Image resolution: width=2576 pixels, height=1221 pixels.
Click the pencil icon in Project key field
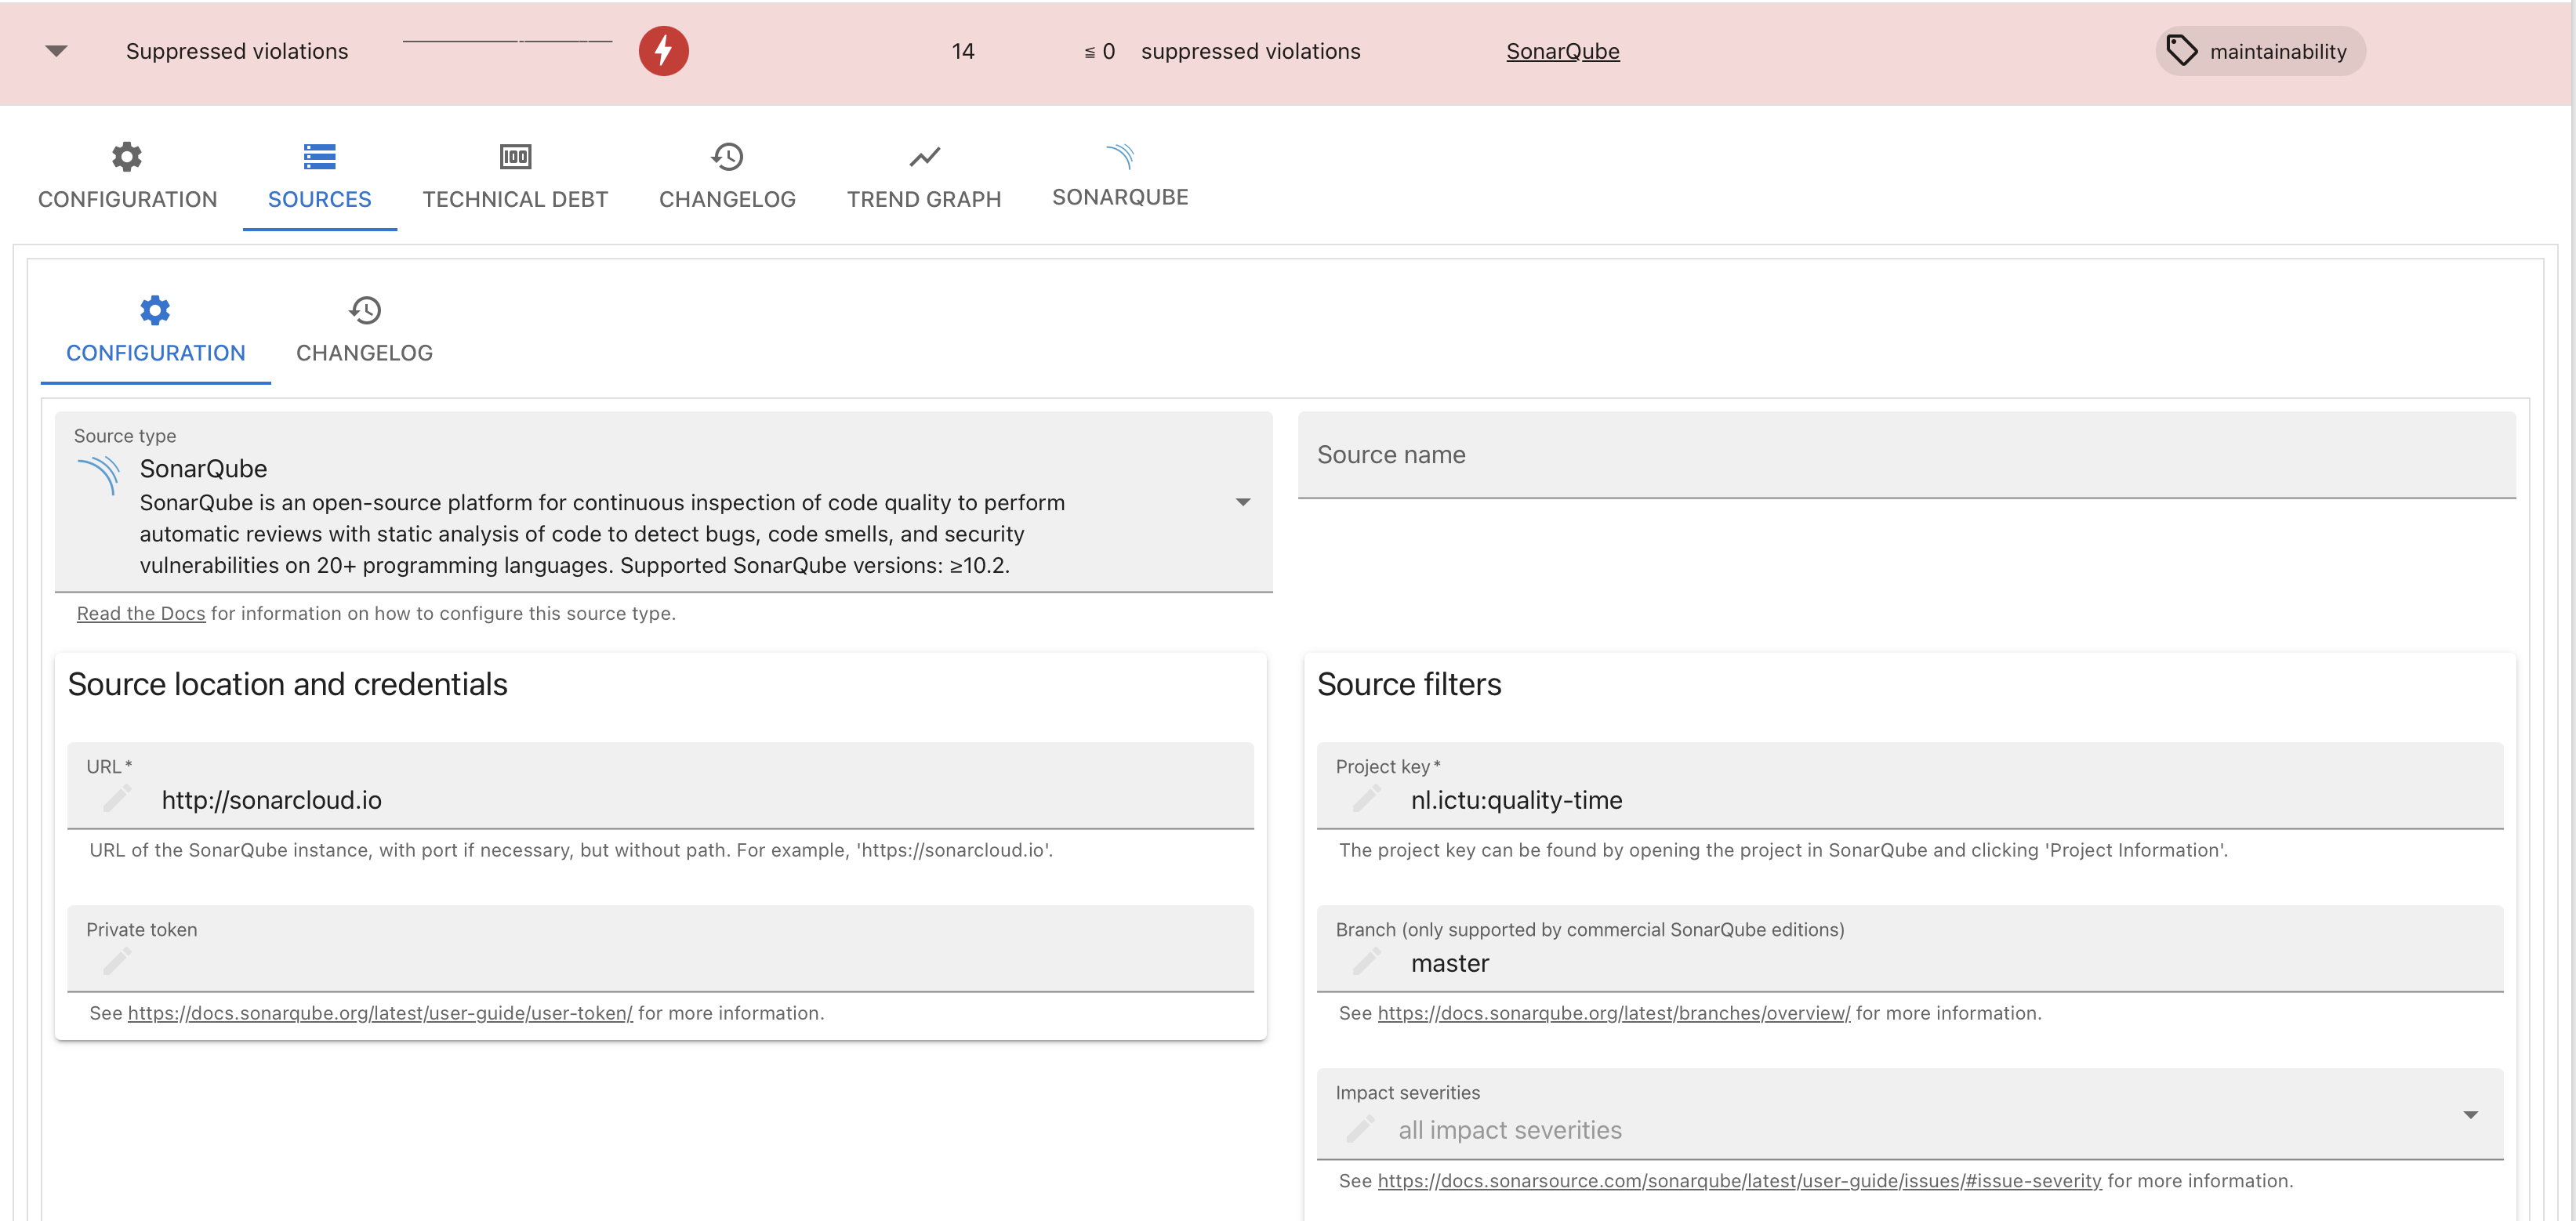pos(1366,799)
